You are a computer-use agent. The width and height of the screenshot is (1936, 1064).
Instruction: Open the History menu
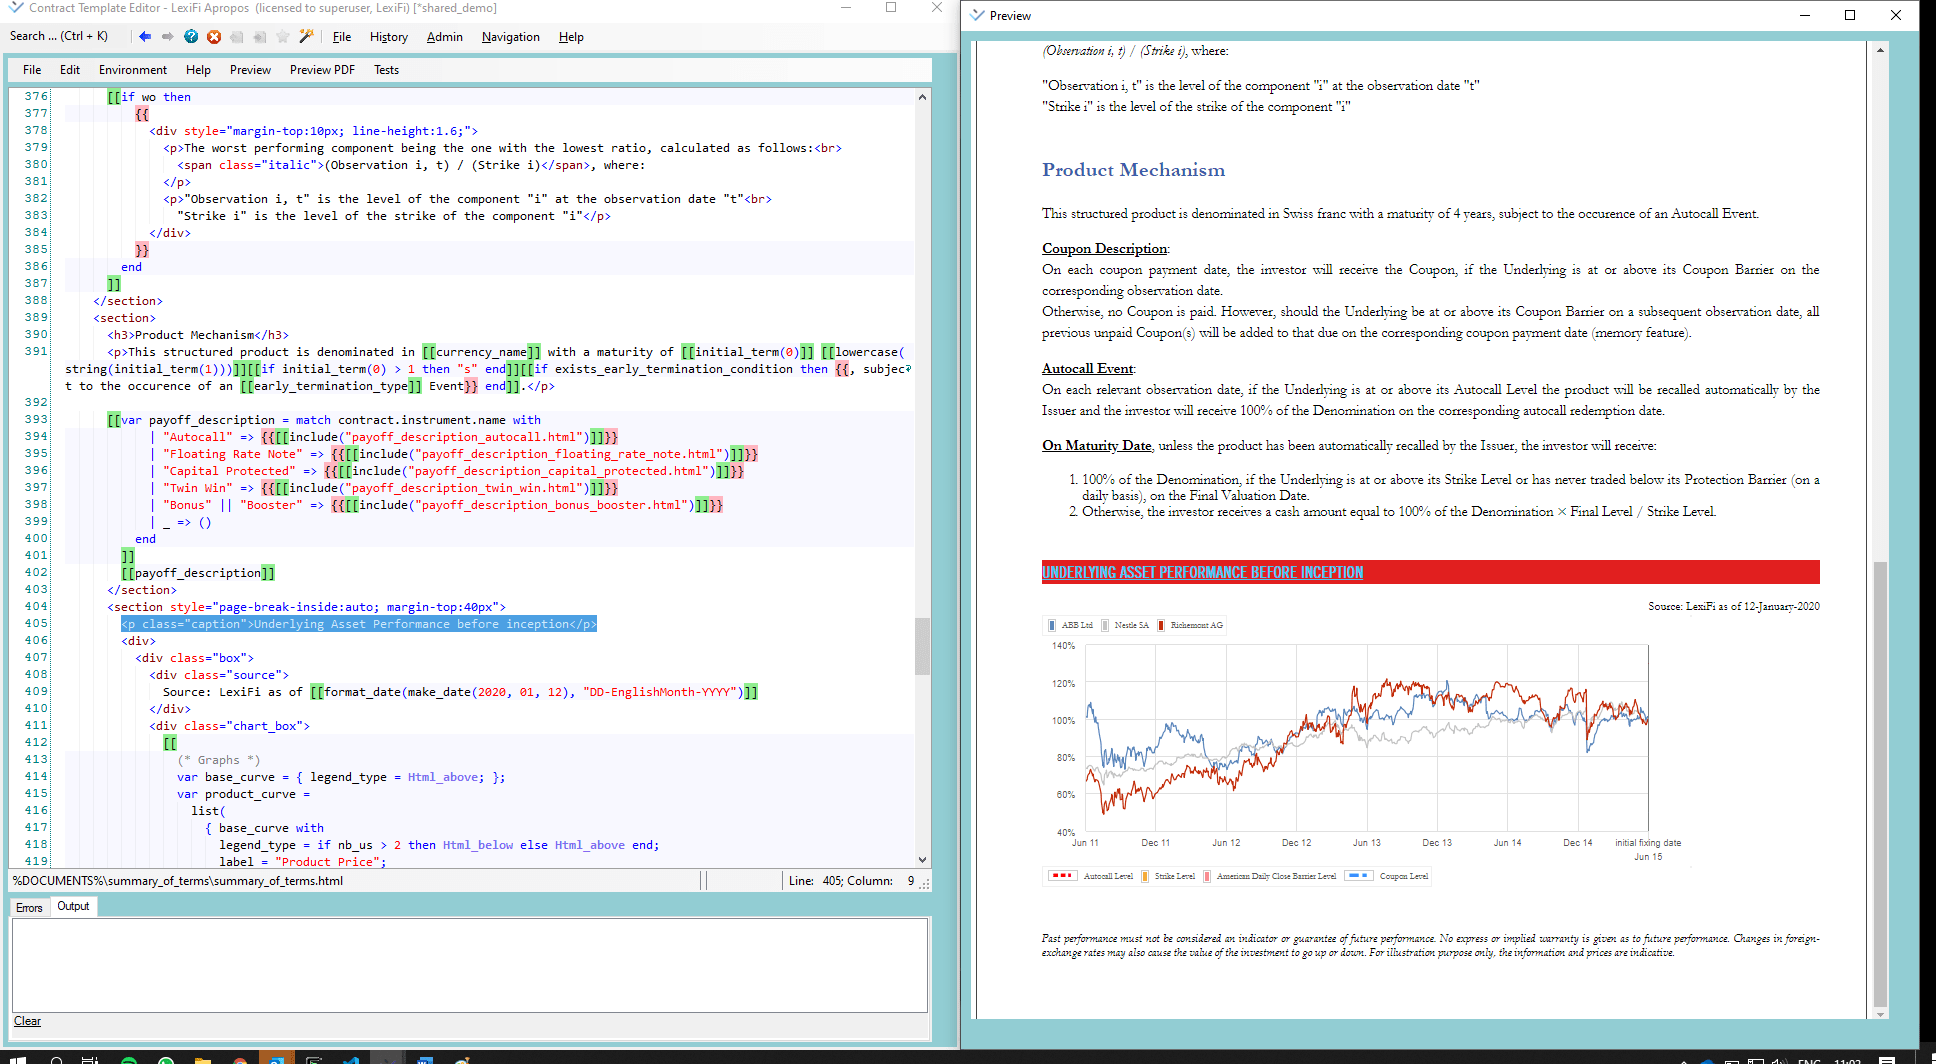[388, 37]
